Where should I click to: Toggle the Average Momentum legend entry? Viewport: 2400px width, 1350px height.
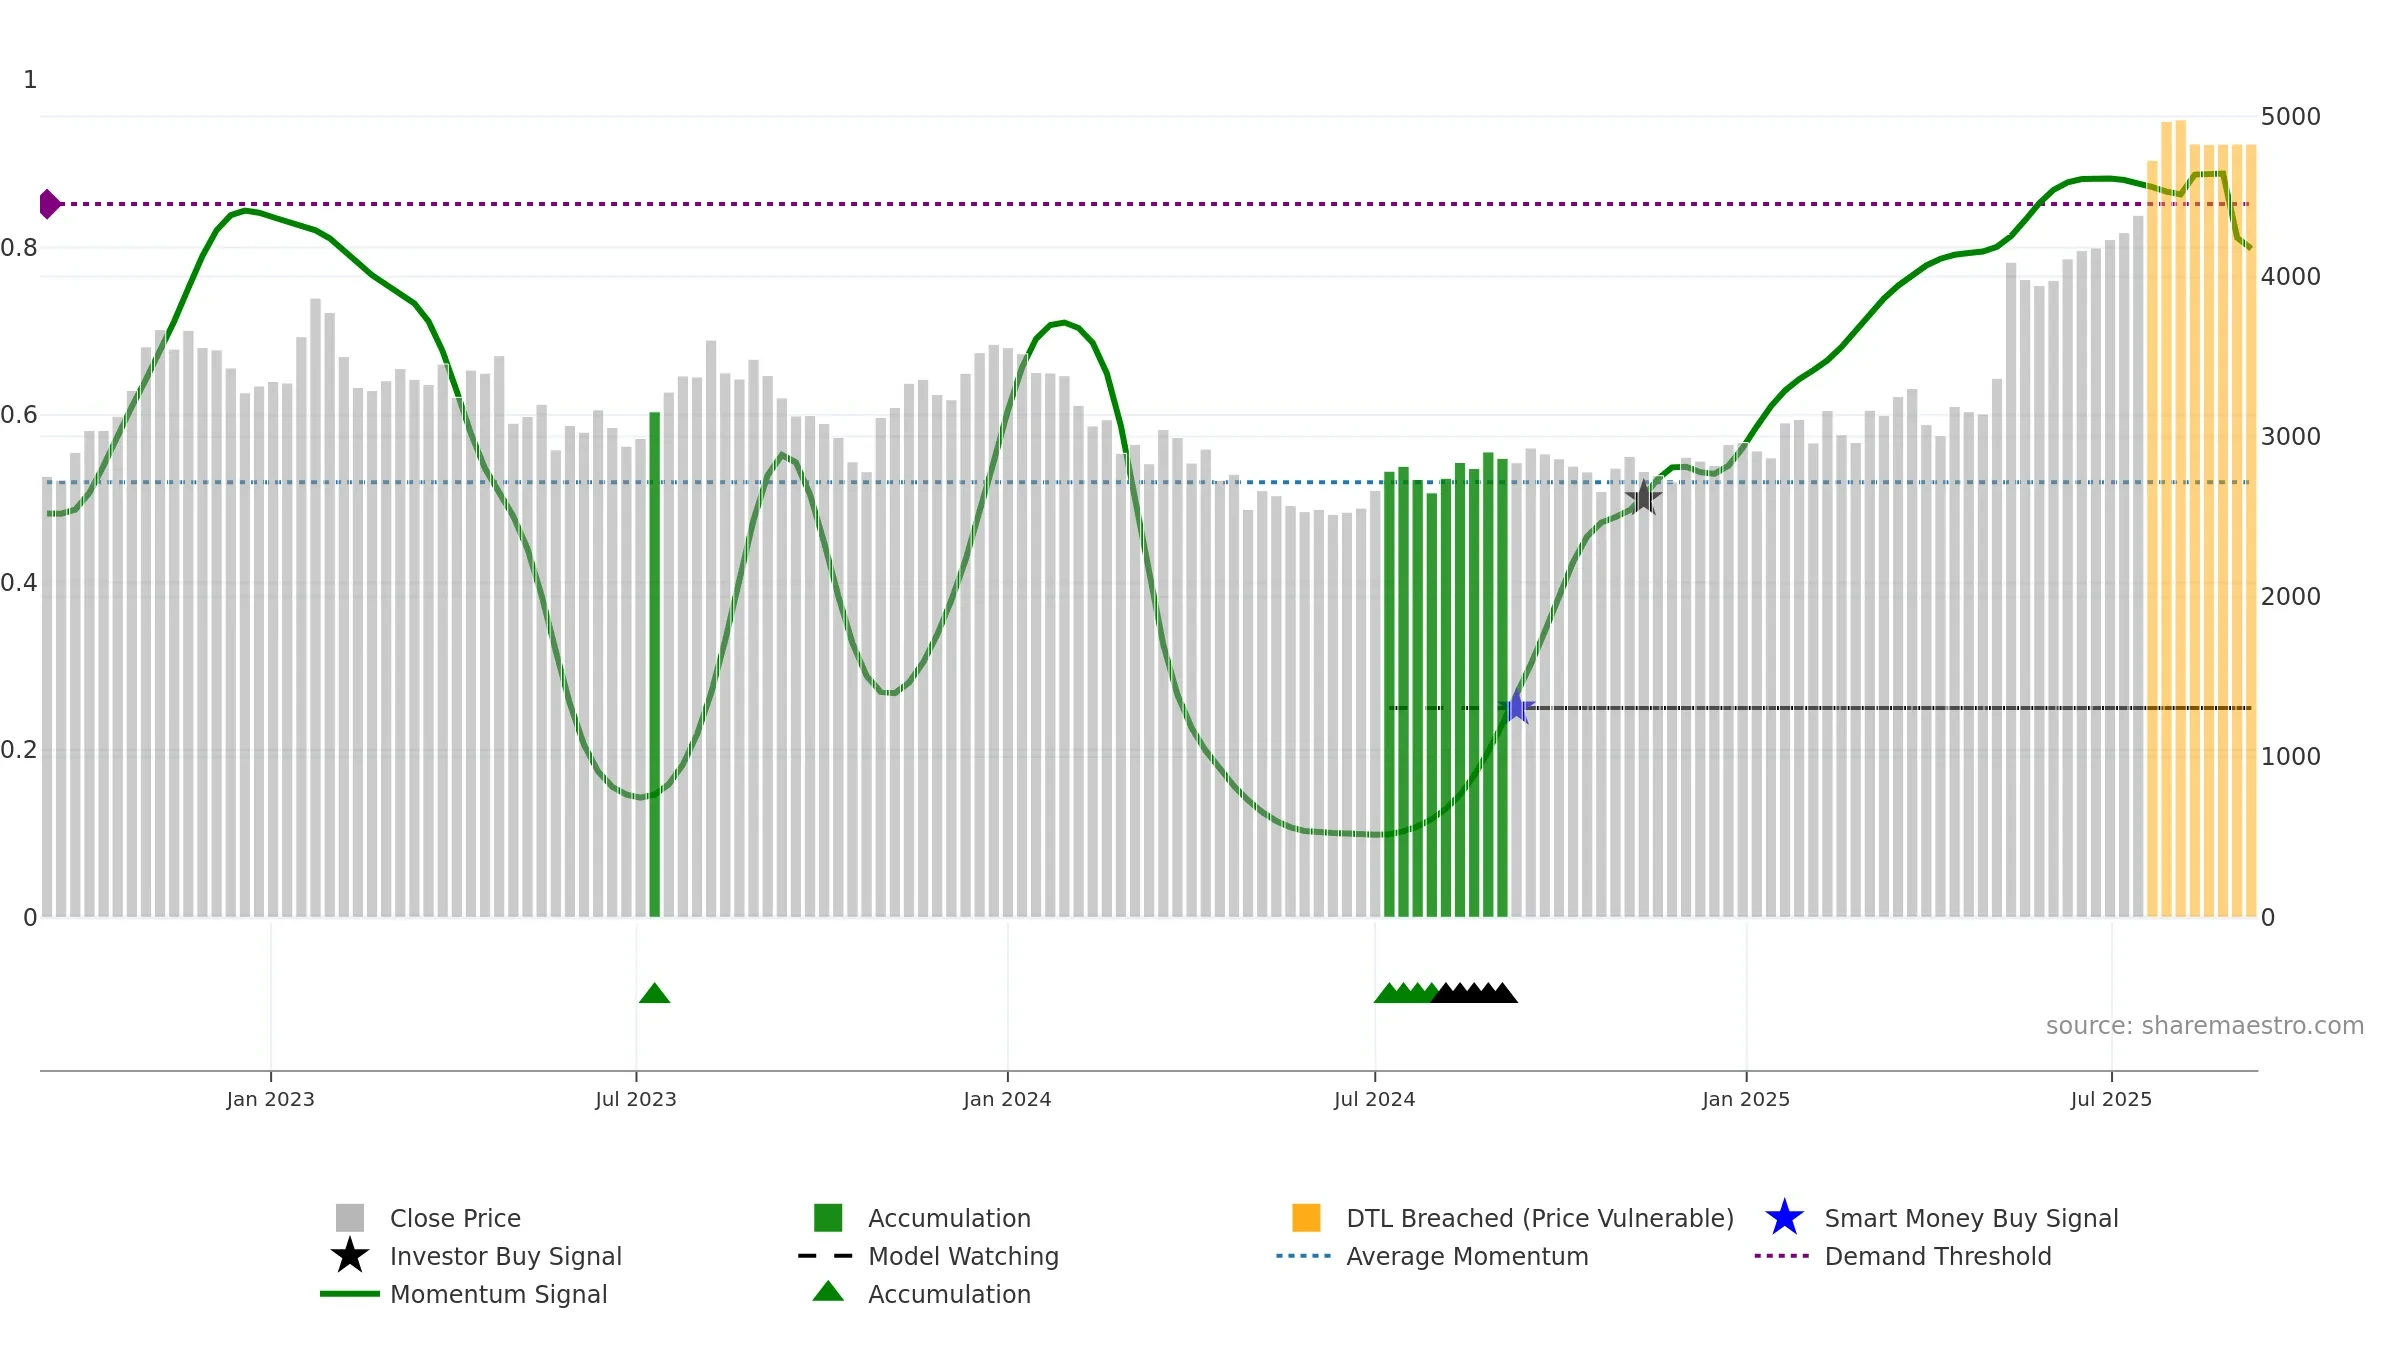(1433, 1256)
